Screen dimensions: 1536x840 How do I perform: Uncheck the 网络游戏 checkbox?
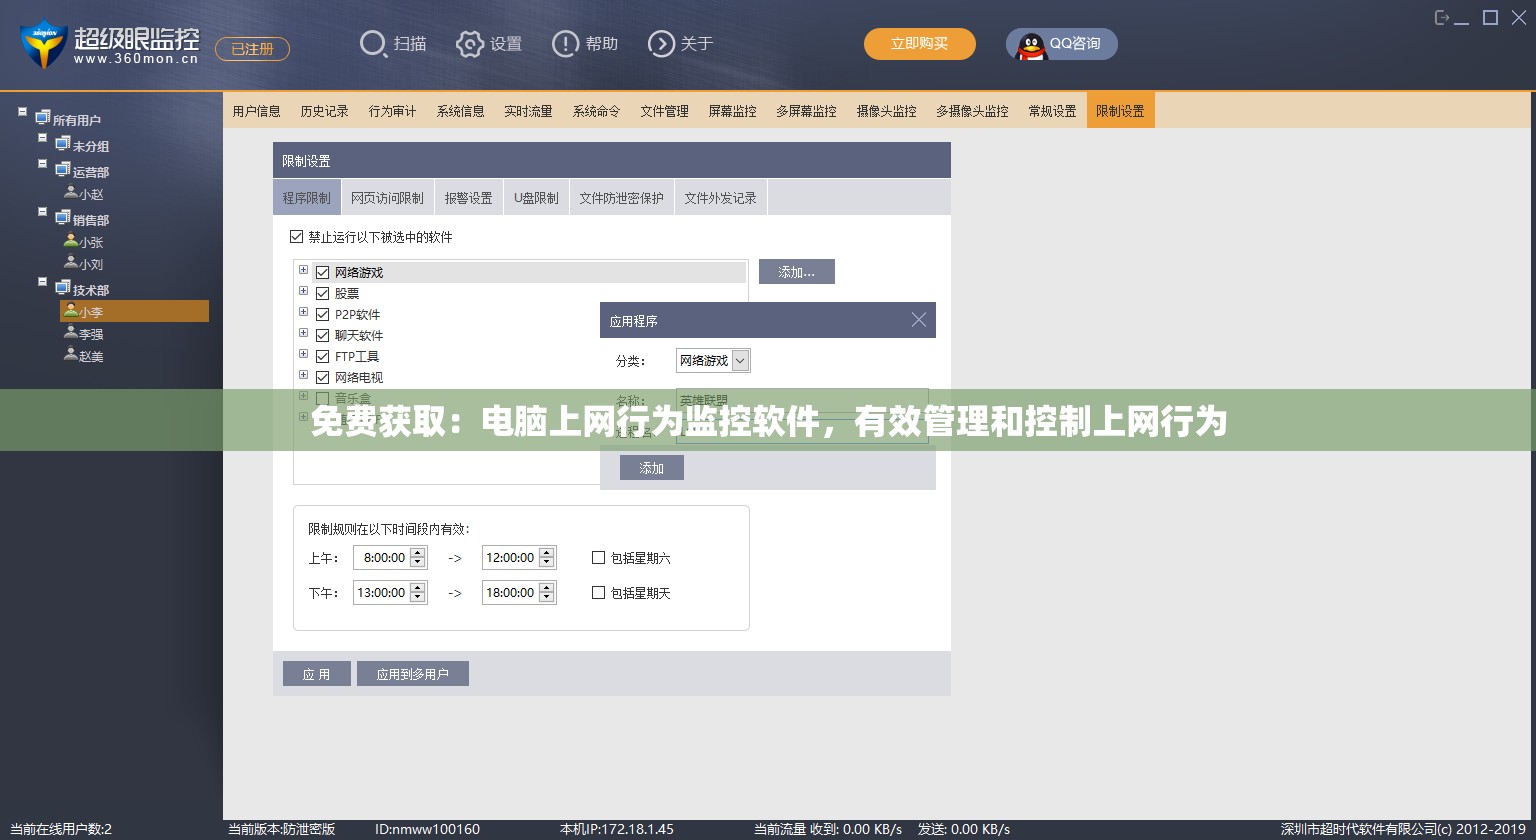click(x=322, y=272)
